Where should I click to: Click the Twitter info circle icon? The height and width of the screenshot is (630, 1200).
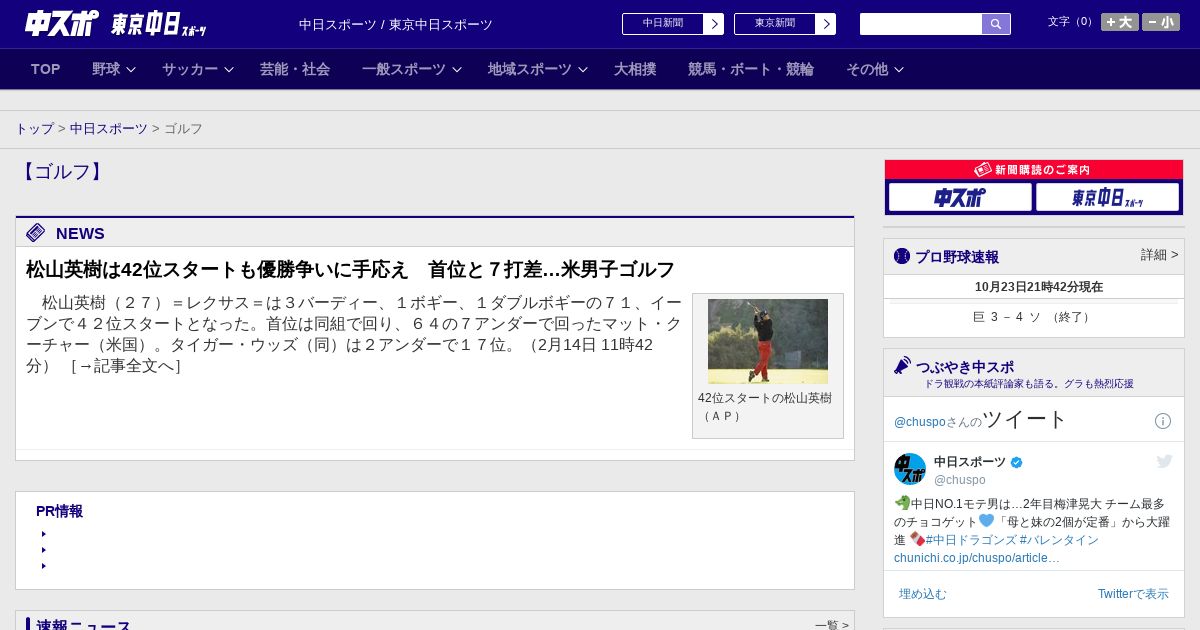point(1163,421)
